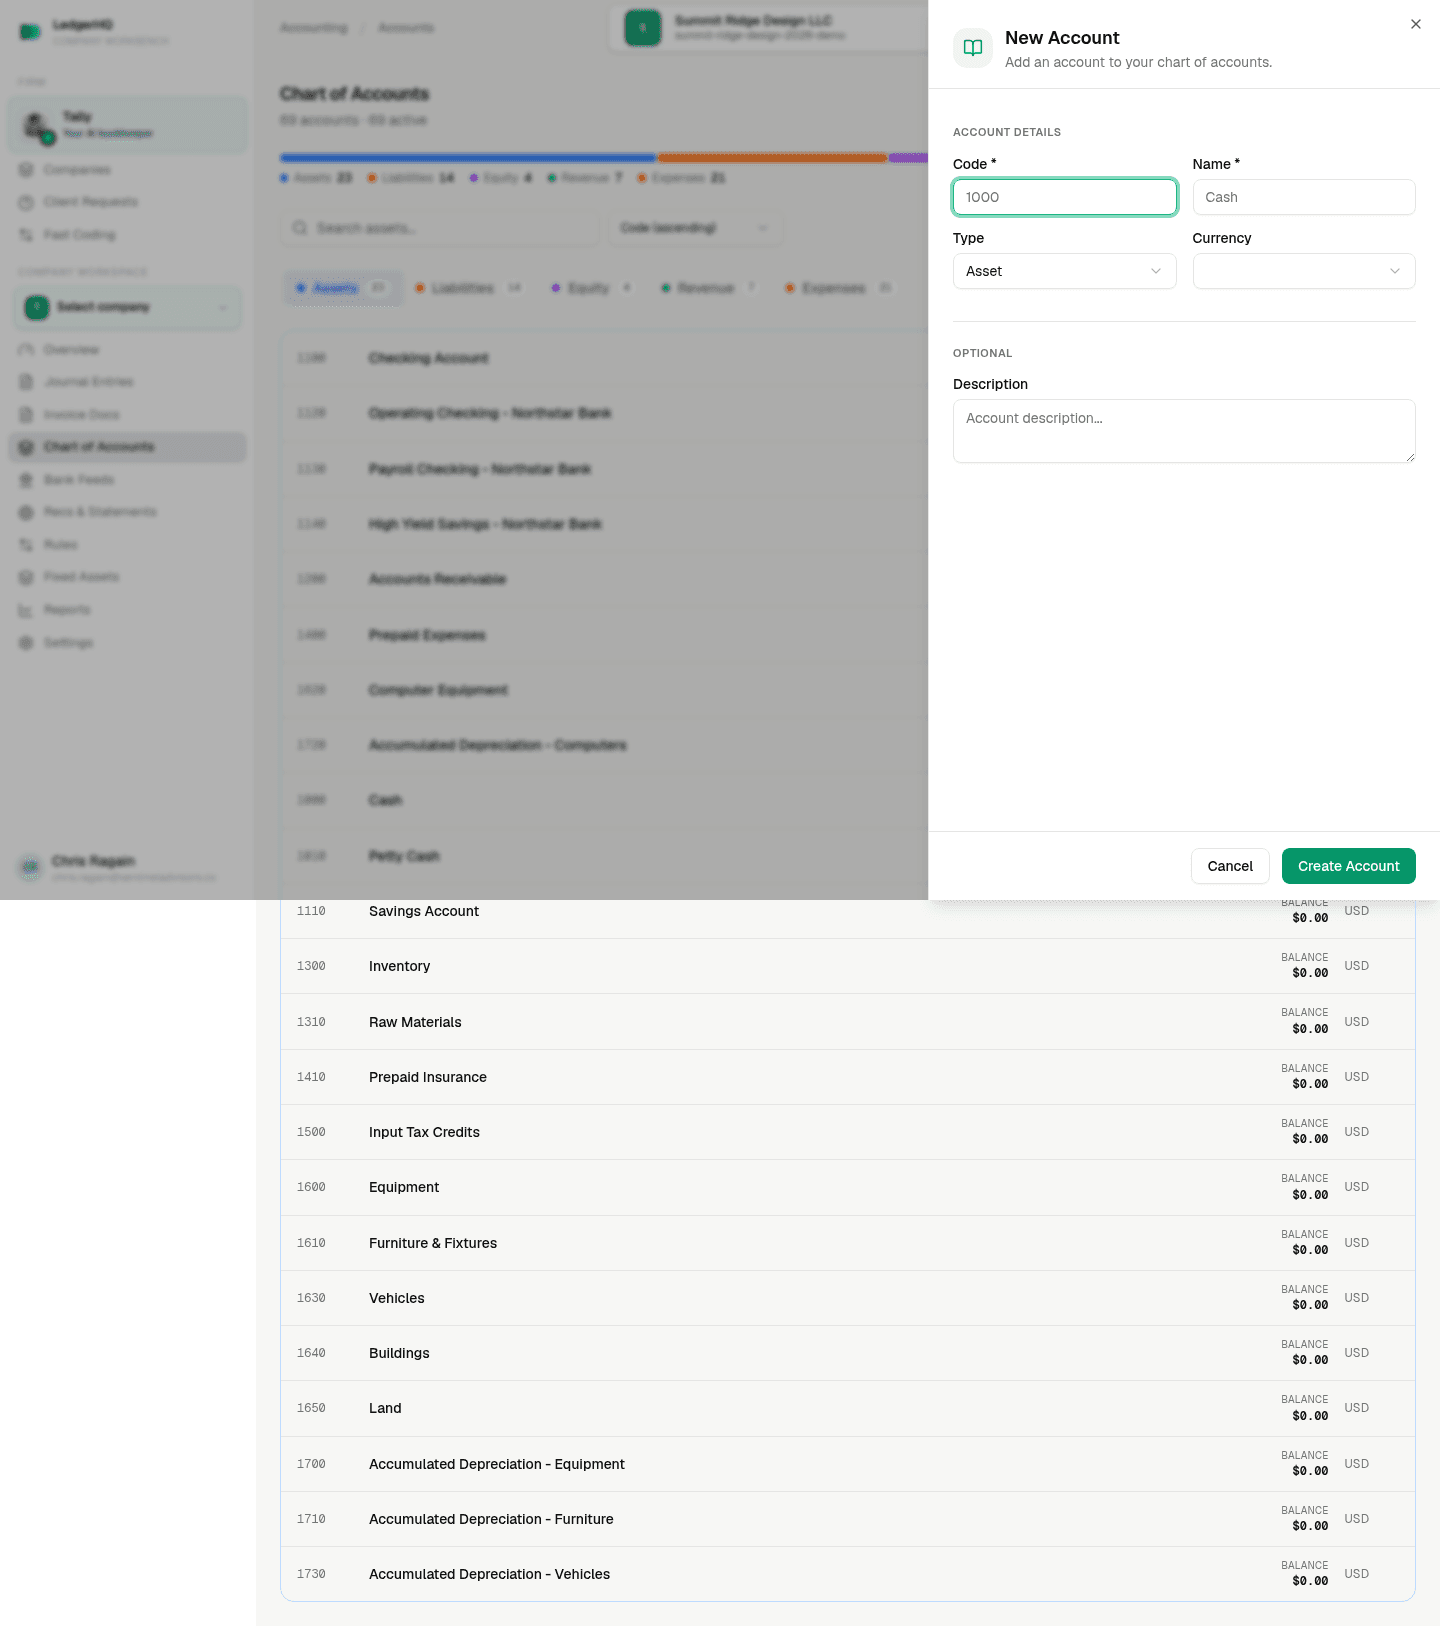The width and height of the screenshot is (1440, 1626).
Task: Click the Petty Cash row behind the panel
Action: tap(604, 856)
